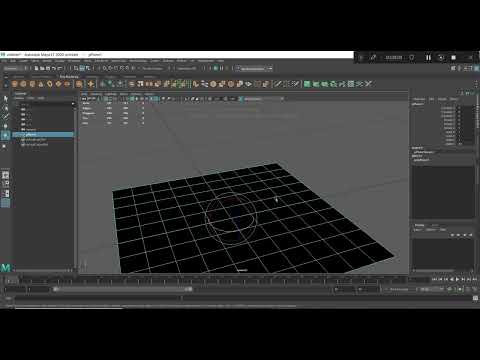Screen dimensions: 480x360
Task: Create a polygon cylinder from the shelf
Action: coord(32,84)
